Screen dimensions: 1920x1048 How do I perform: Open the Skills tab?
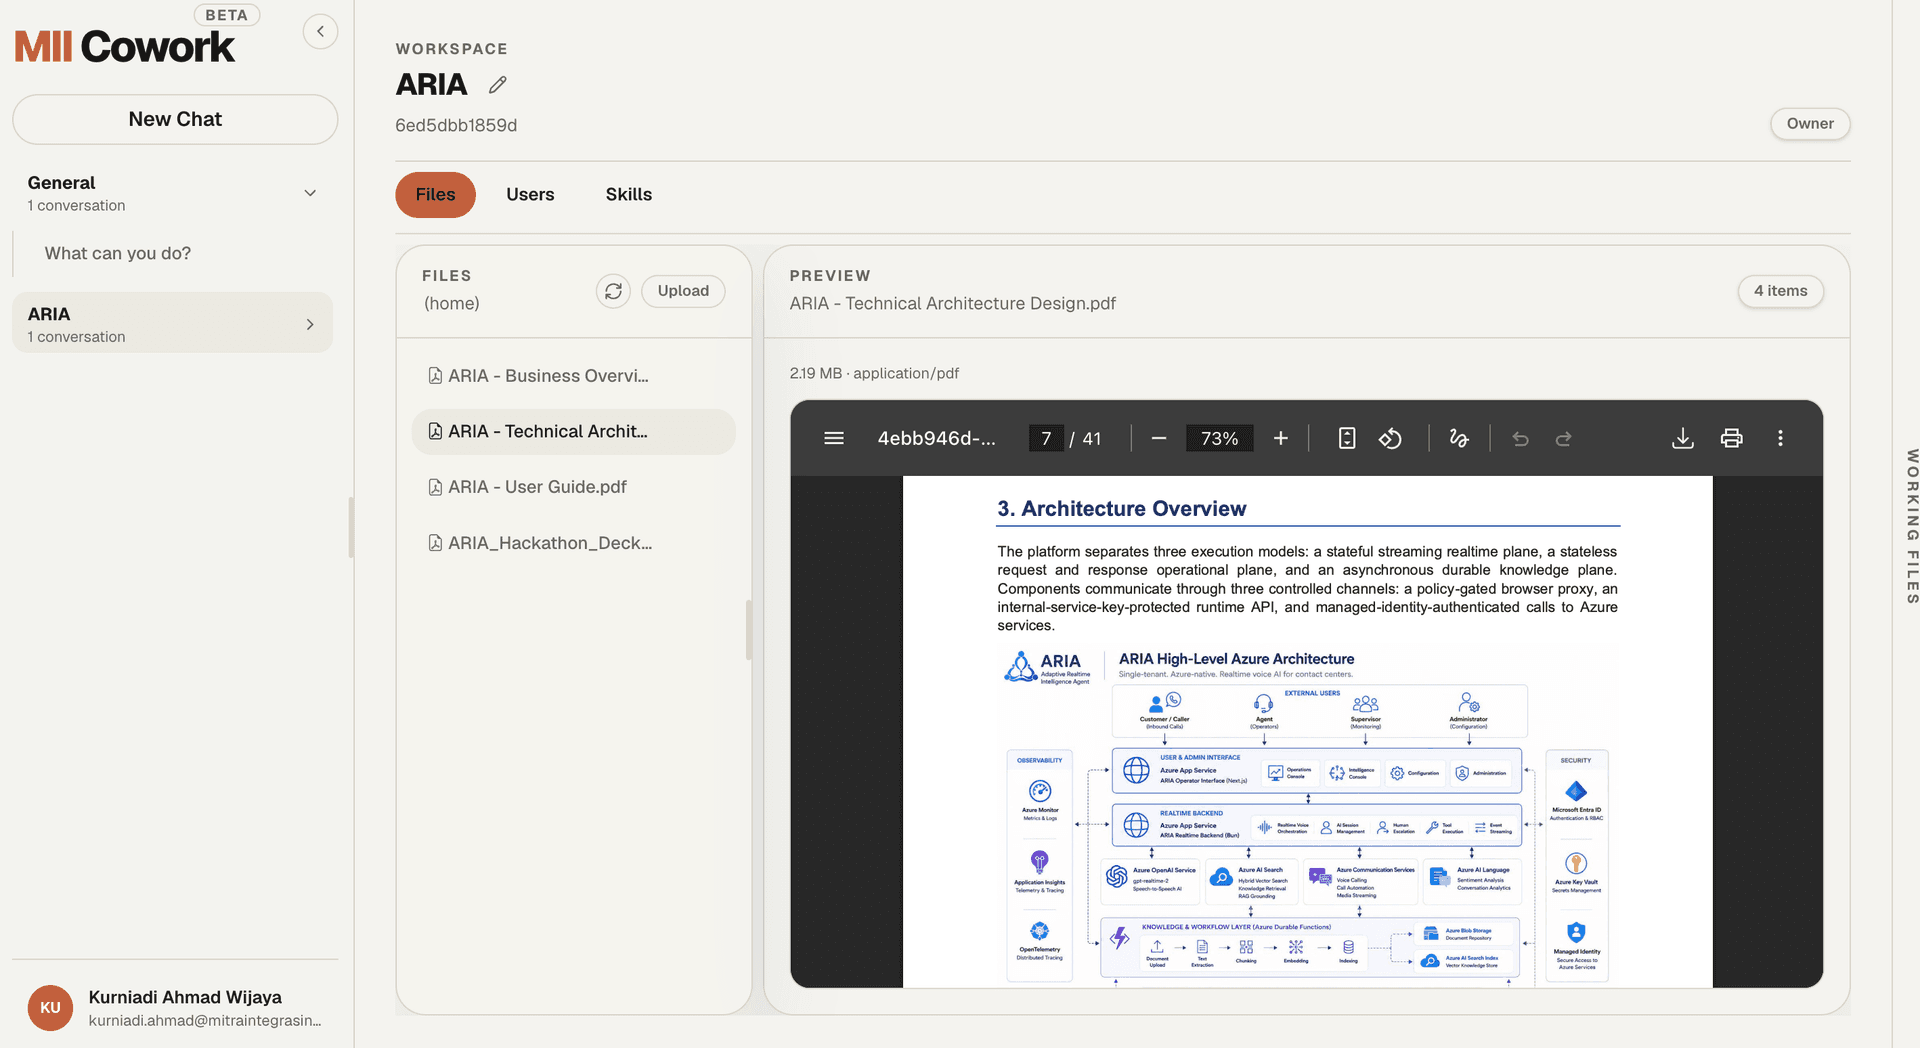tap(628, 194)
